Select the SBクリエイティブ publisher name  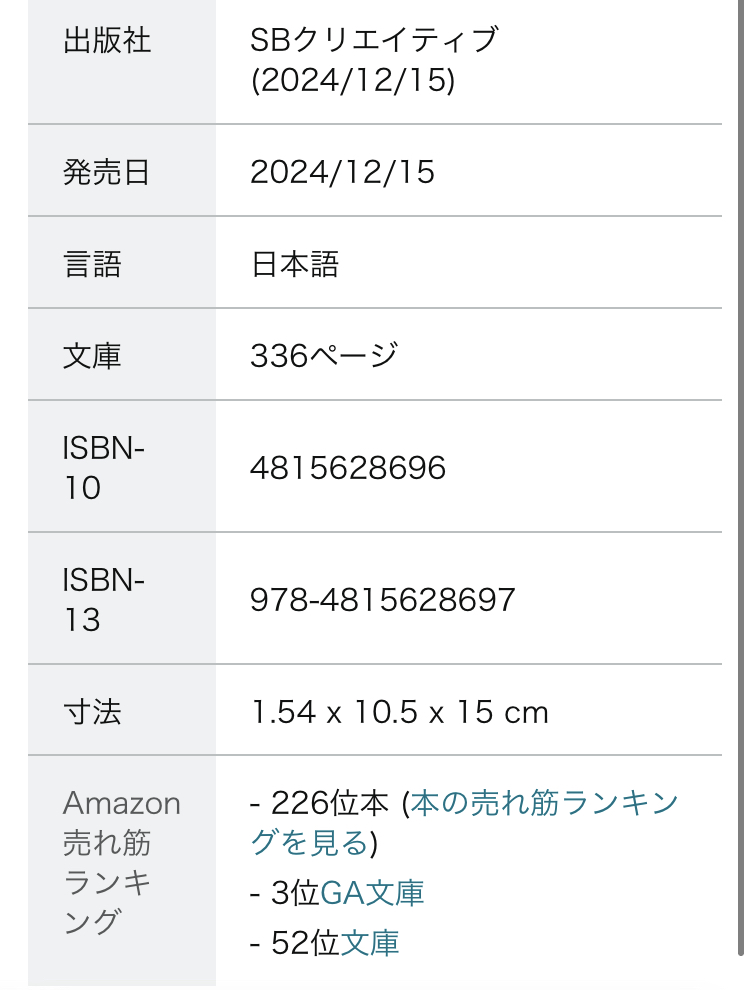tap(374, 40)
